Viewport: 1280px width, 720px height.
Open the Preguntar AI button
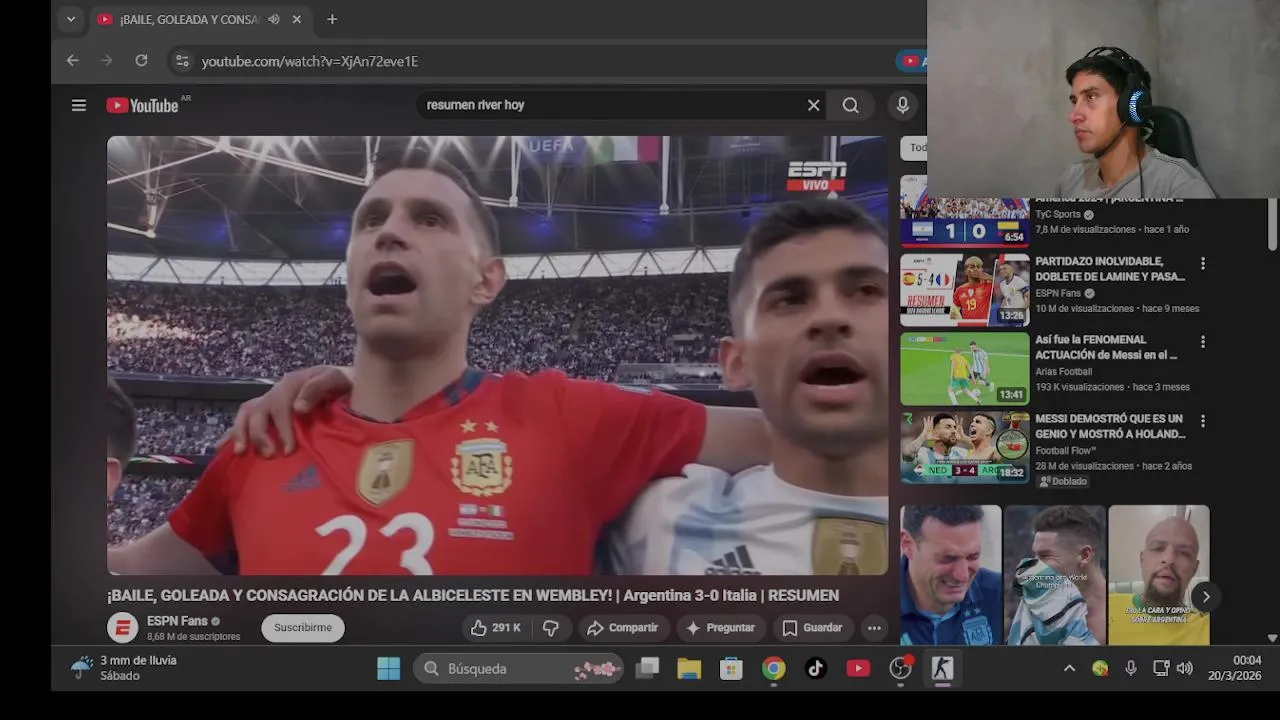(x=720, y=628)
